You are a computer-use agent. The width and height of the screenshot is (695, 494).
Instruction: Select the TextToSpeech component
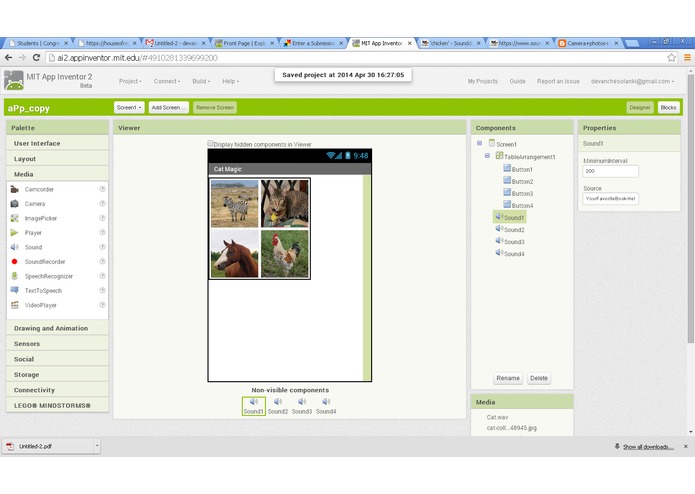(43, 291)
